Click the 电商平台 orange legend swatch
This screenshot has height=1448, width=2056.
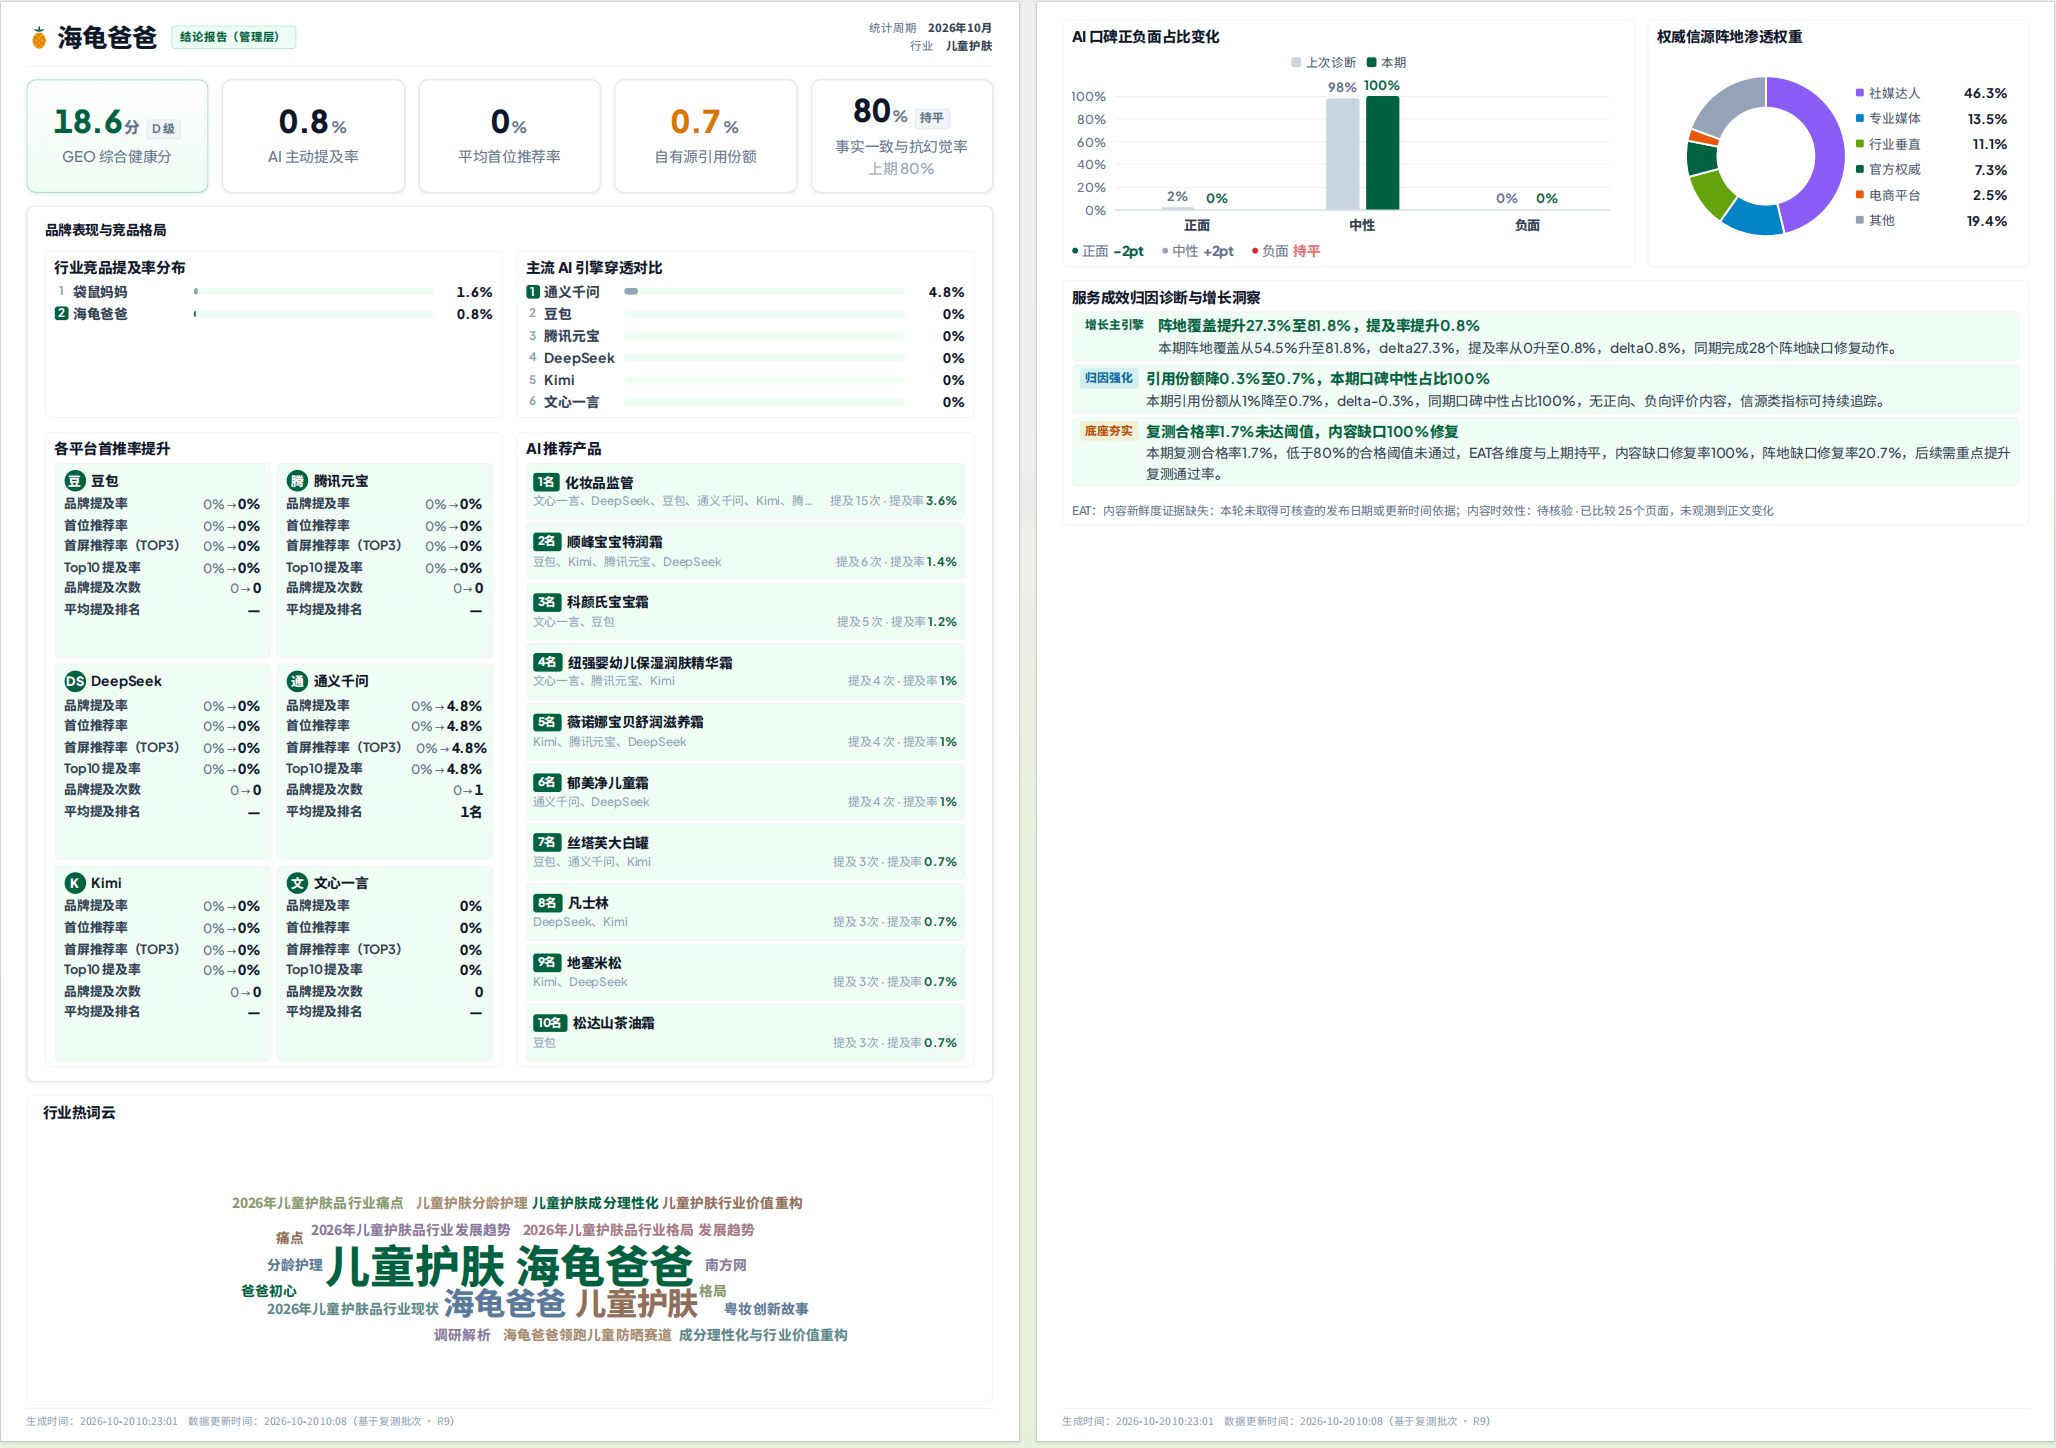coord(1860,195)
